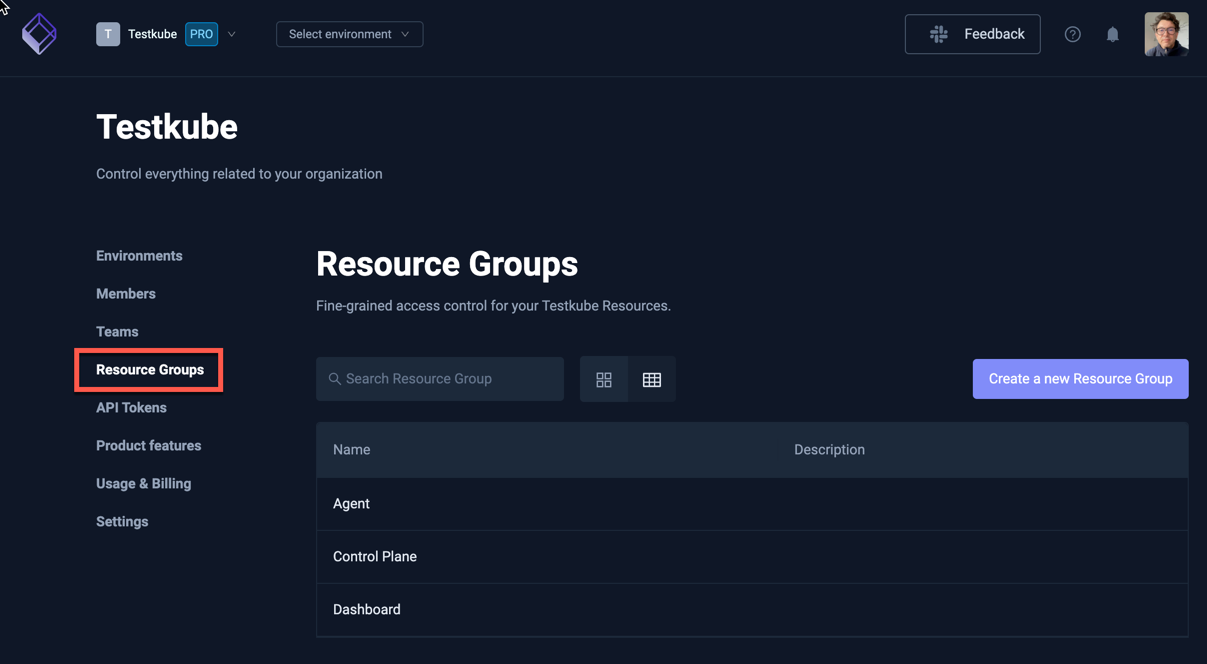Viewport: 1207px width, 664px height.
Task: Click the T organization avatar
Action: tap(108, 34)
